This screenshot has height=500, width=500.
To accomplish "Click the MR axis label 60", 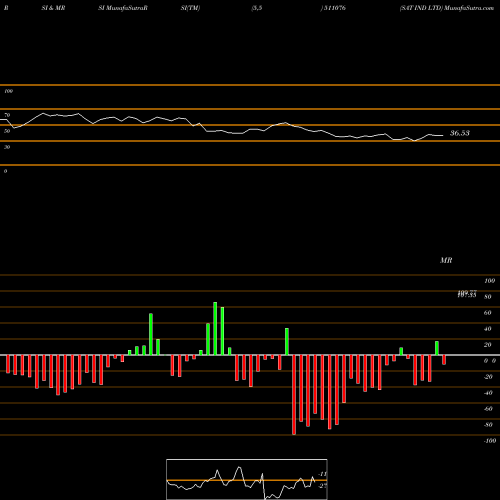I will coord(488,313).
